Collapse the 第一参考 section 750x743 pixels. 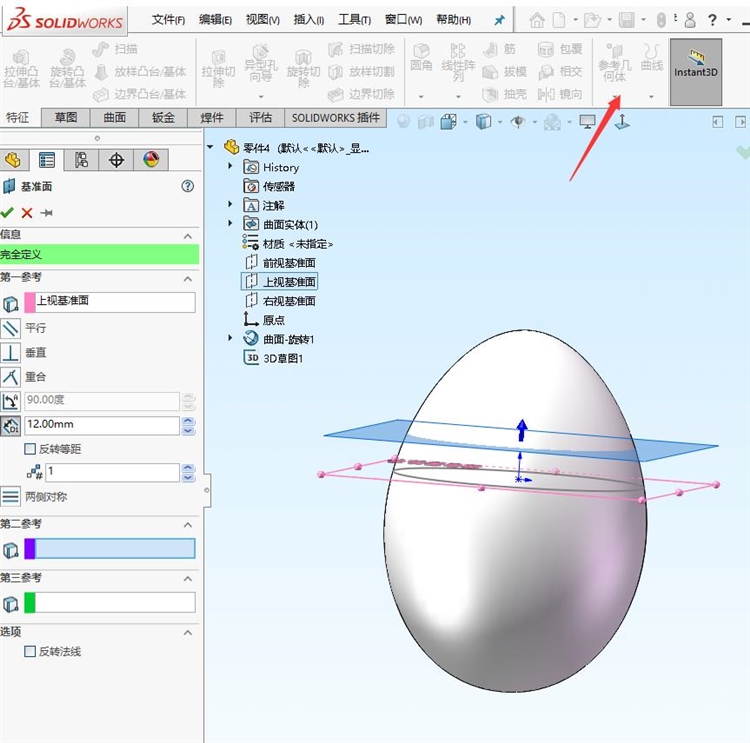(x=188, y=279)
